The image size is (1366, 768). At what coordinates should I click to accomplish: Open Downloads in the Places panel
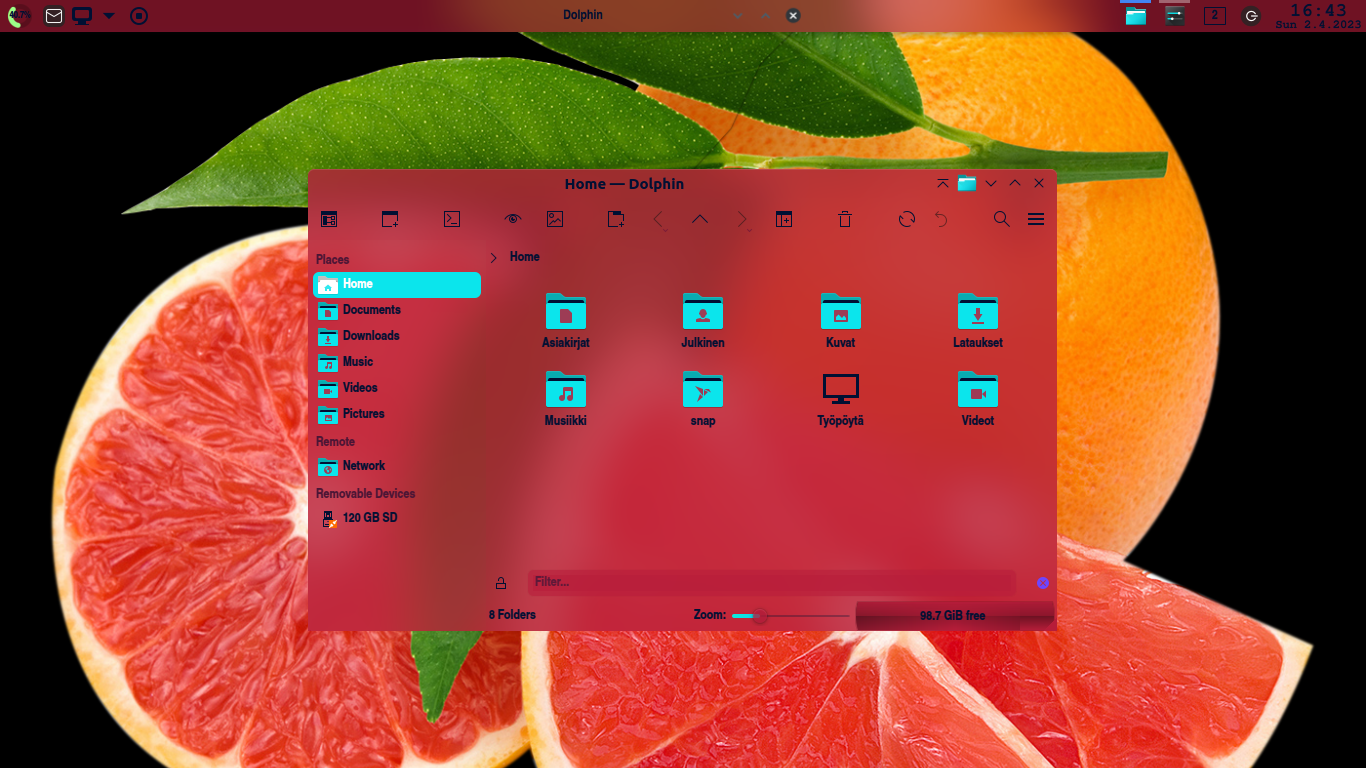pos(397,336)
